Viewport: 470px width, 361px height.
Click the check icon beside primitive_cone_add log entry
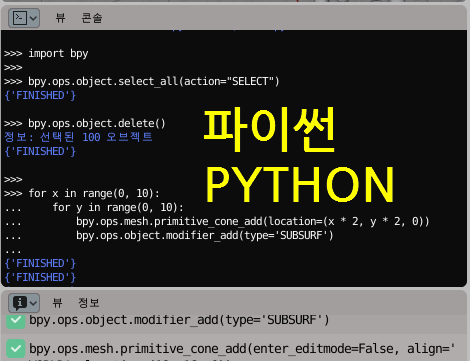coord(16,349)
